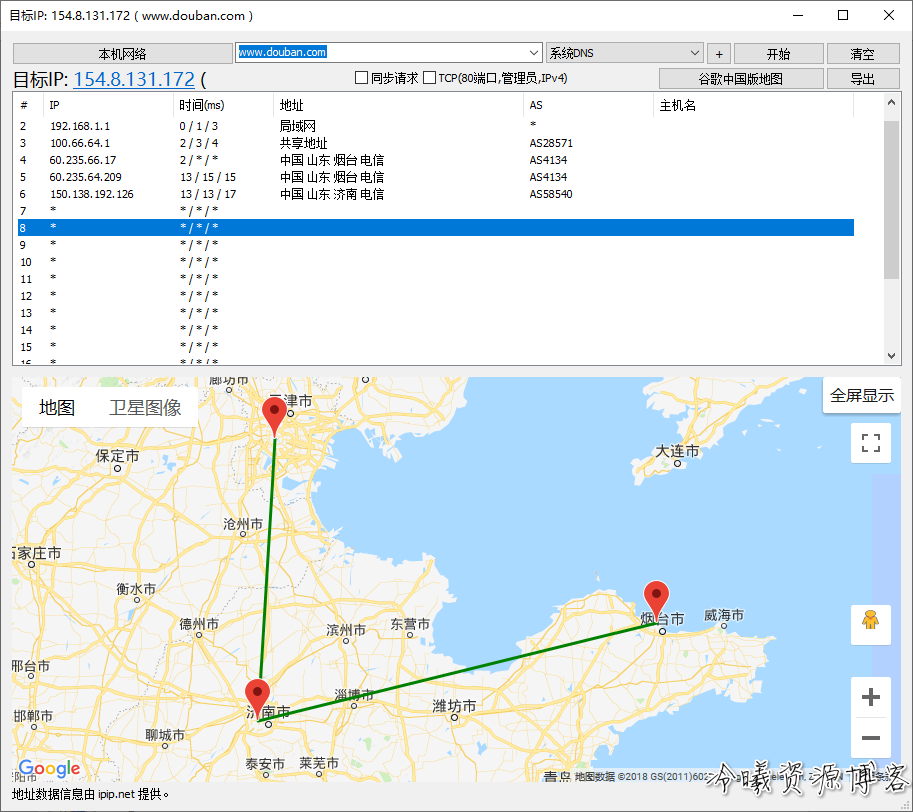Close the traceroute window
This screenshot has width=913, height=812.
(889, 15)
